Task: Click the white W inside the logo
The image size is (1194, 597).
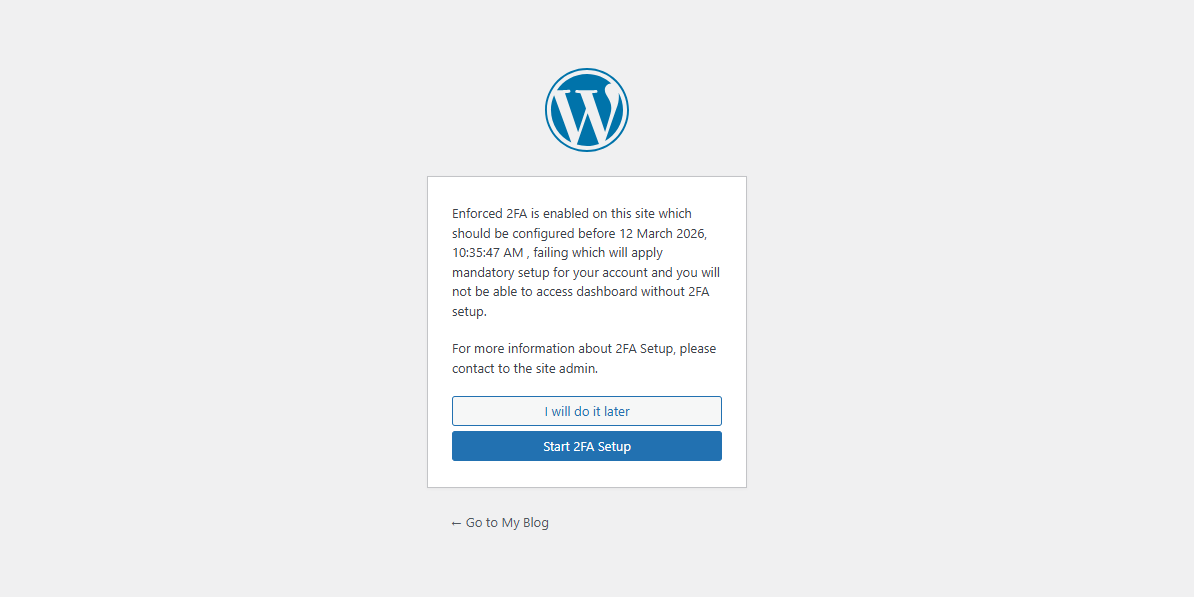Action: coord(587,113)
